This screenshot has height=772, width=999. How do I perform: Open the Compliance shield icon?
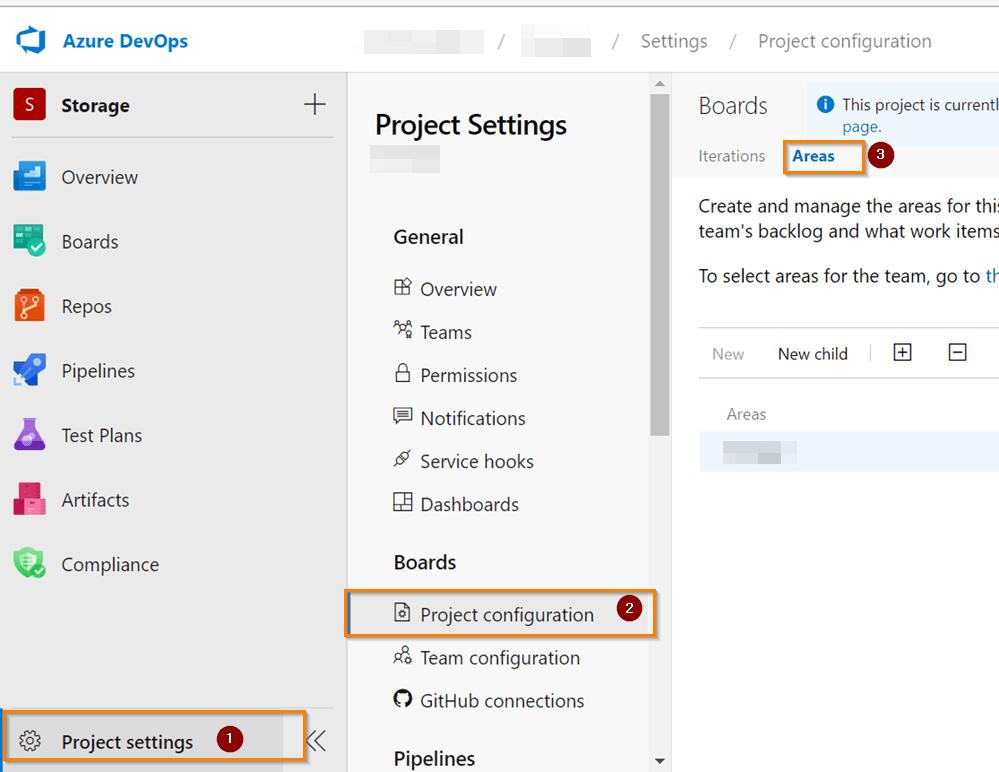29,564
